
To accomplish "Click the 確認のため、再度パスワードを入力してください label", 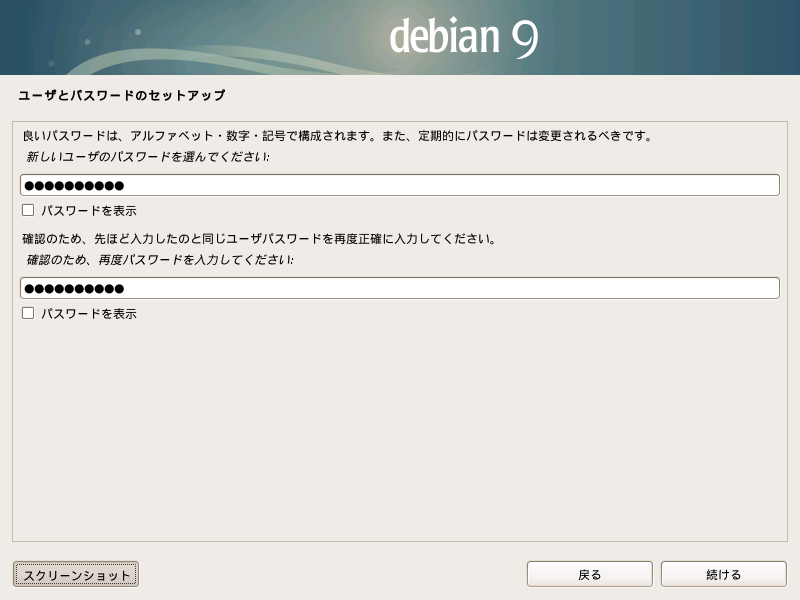I will [160, 260].
